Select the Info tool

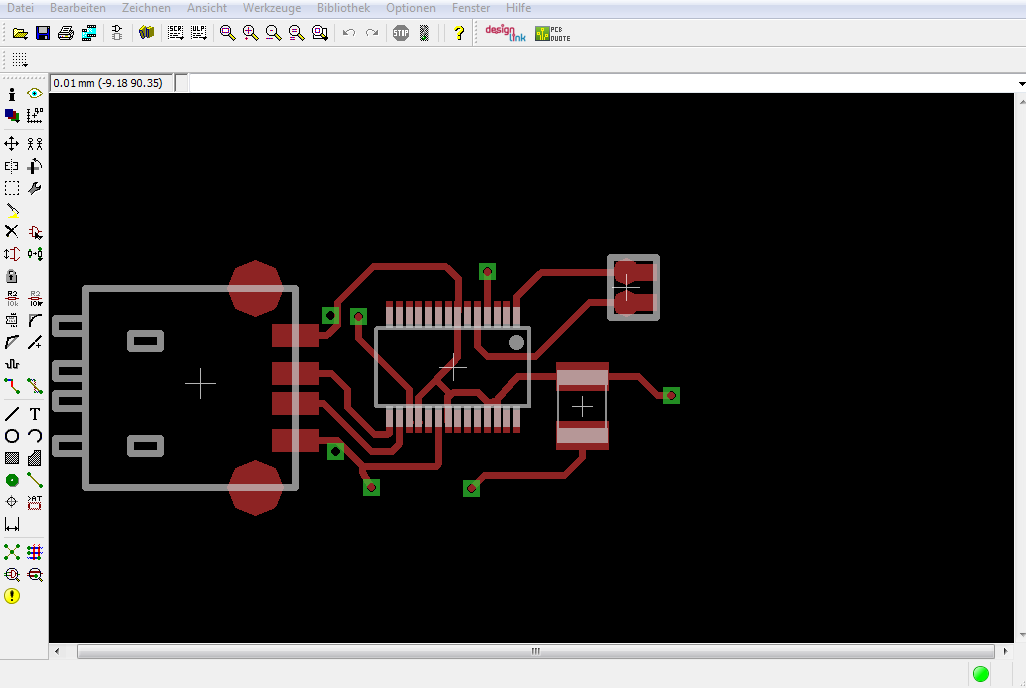12,94
